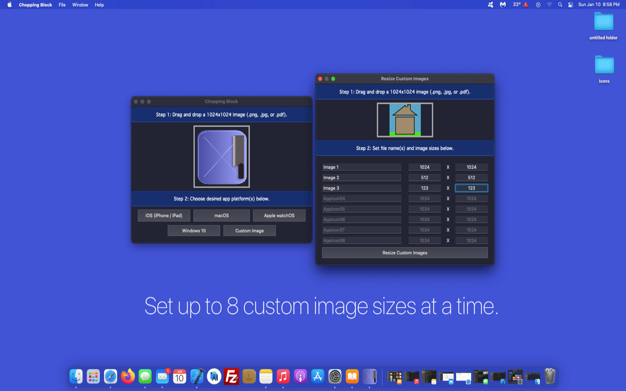Open FileZilla in the dock
Viewport: 626px width, 391px height.
click(x=231, y=376)
